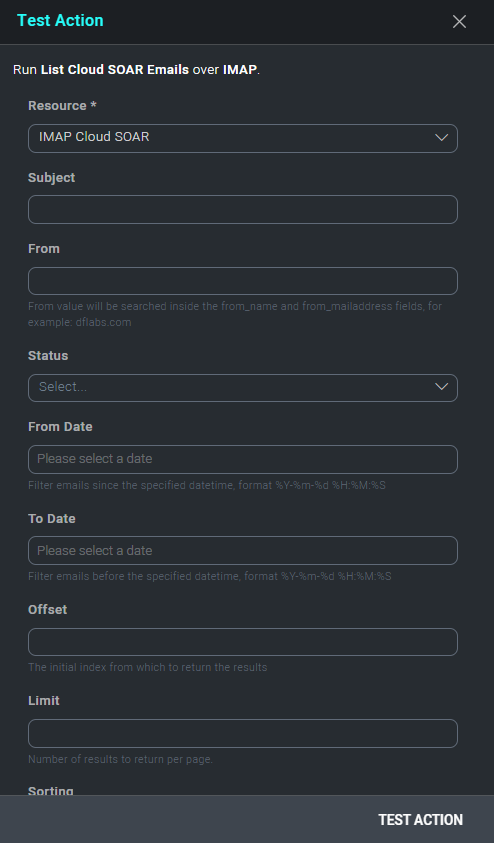Click the To Date field label

52,518
